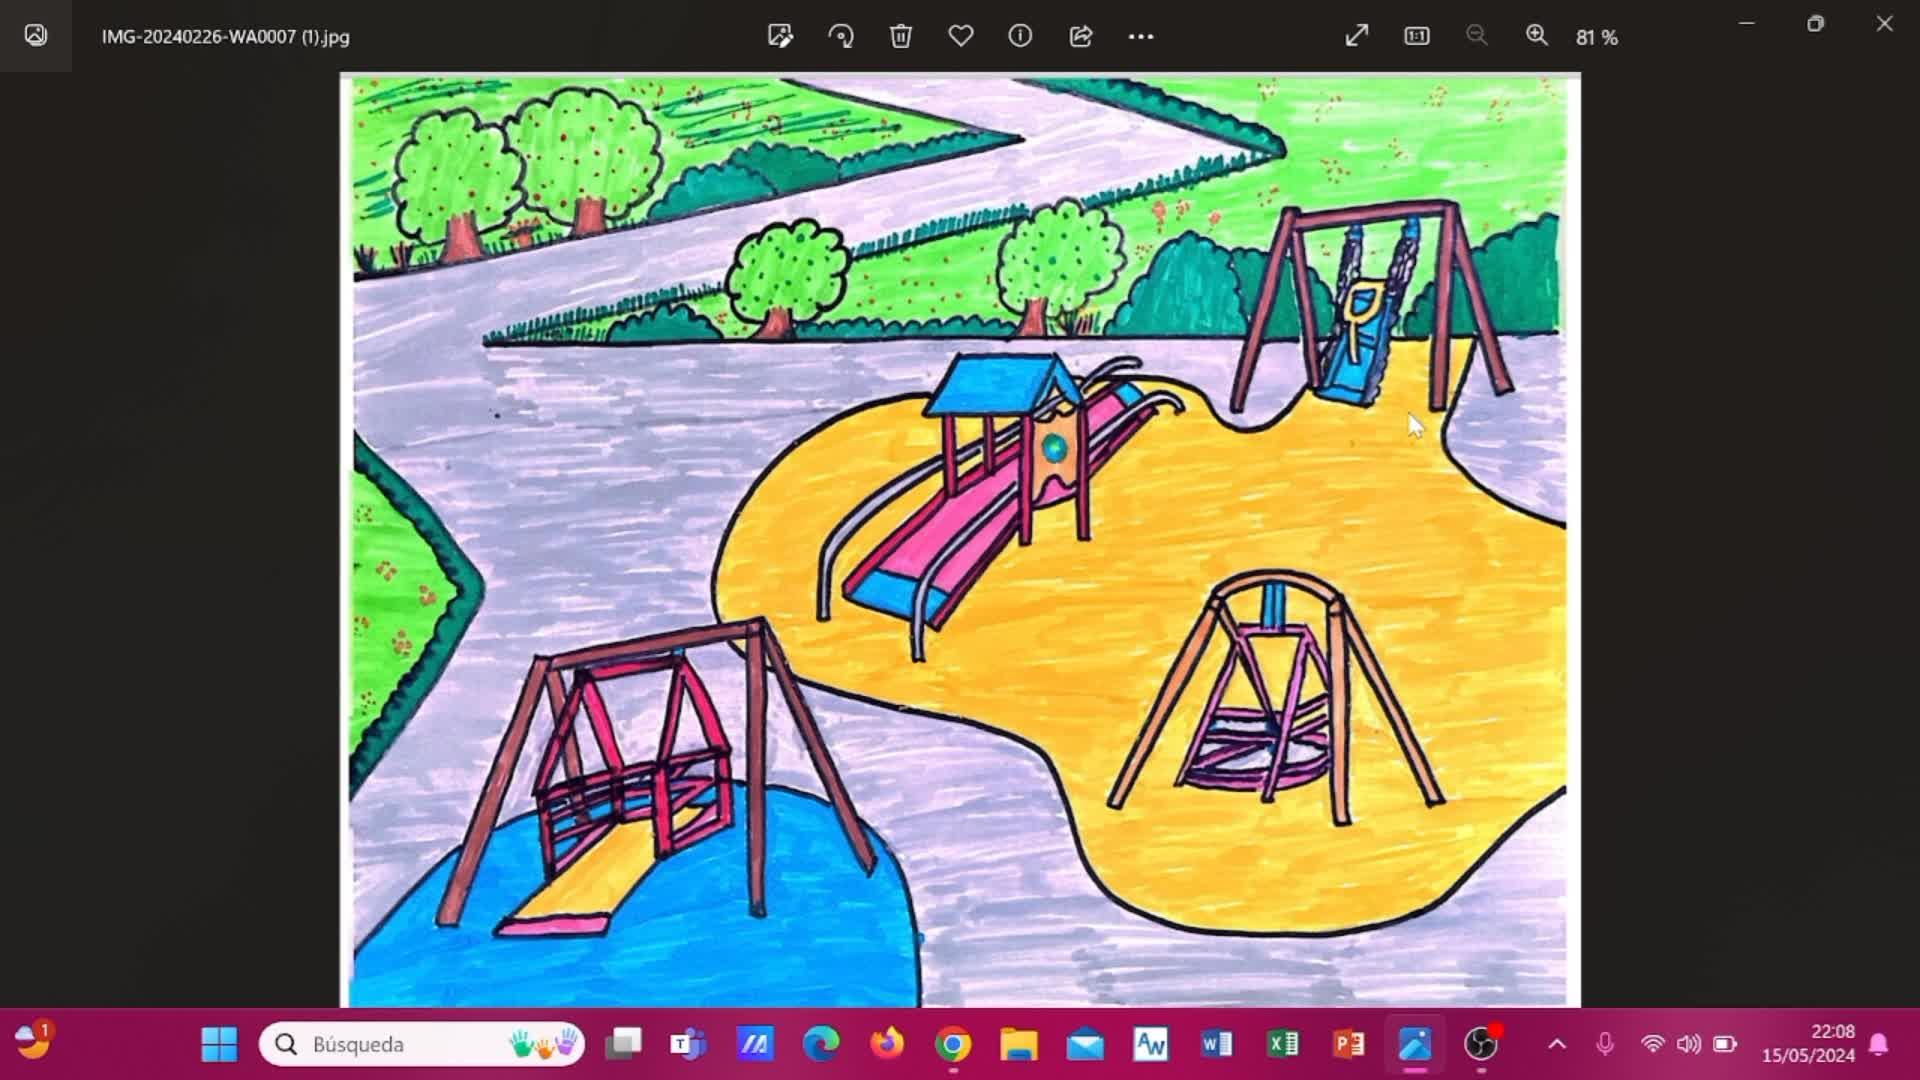Click the Edit image icon

click(780, 36)
